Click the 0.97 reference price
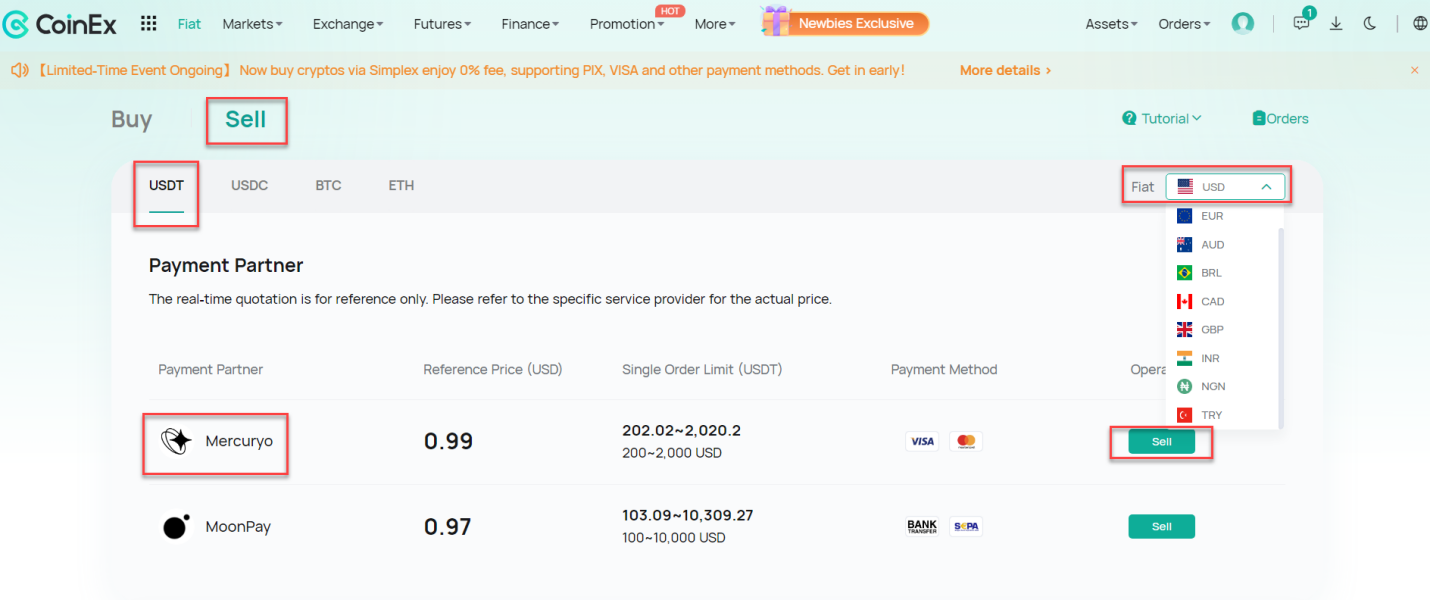The image size is (1430, 600). click(x=447, y=527)
